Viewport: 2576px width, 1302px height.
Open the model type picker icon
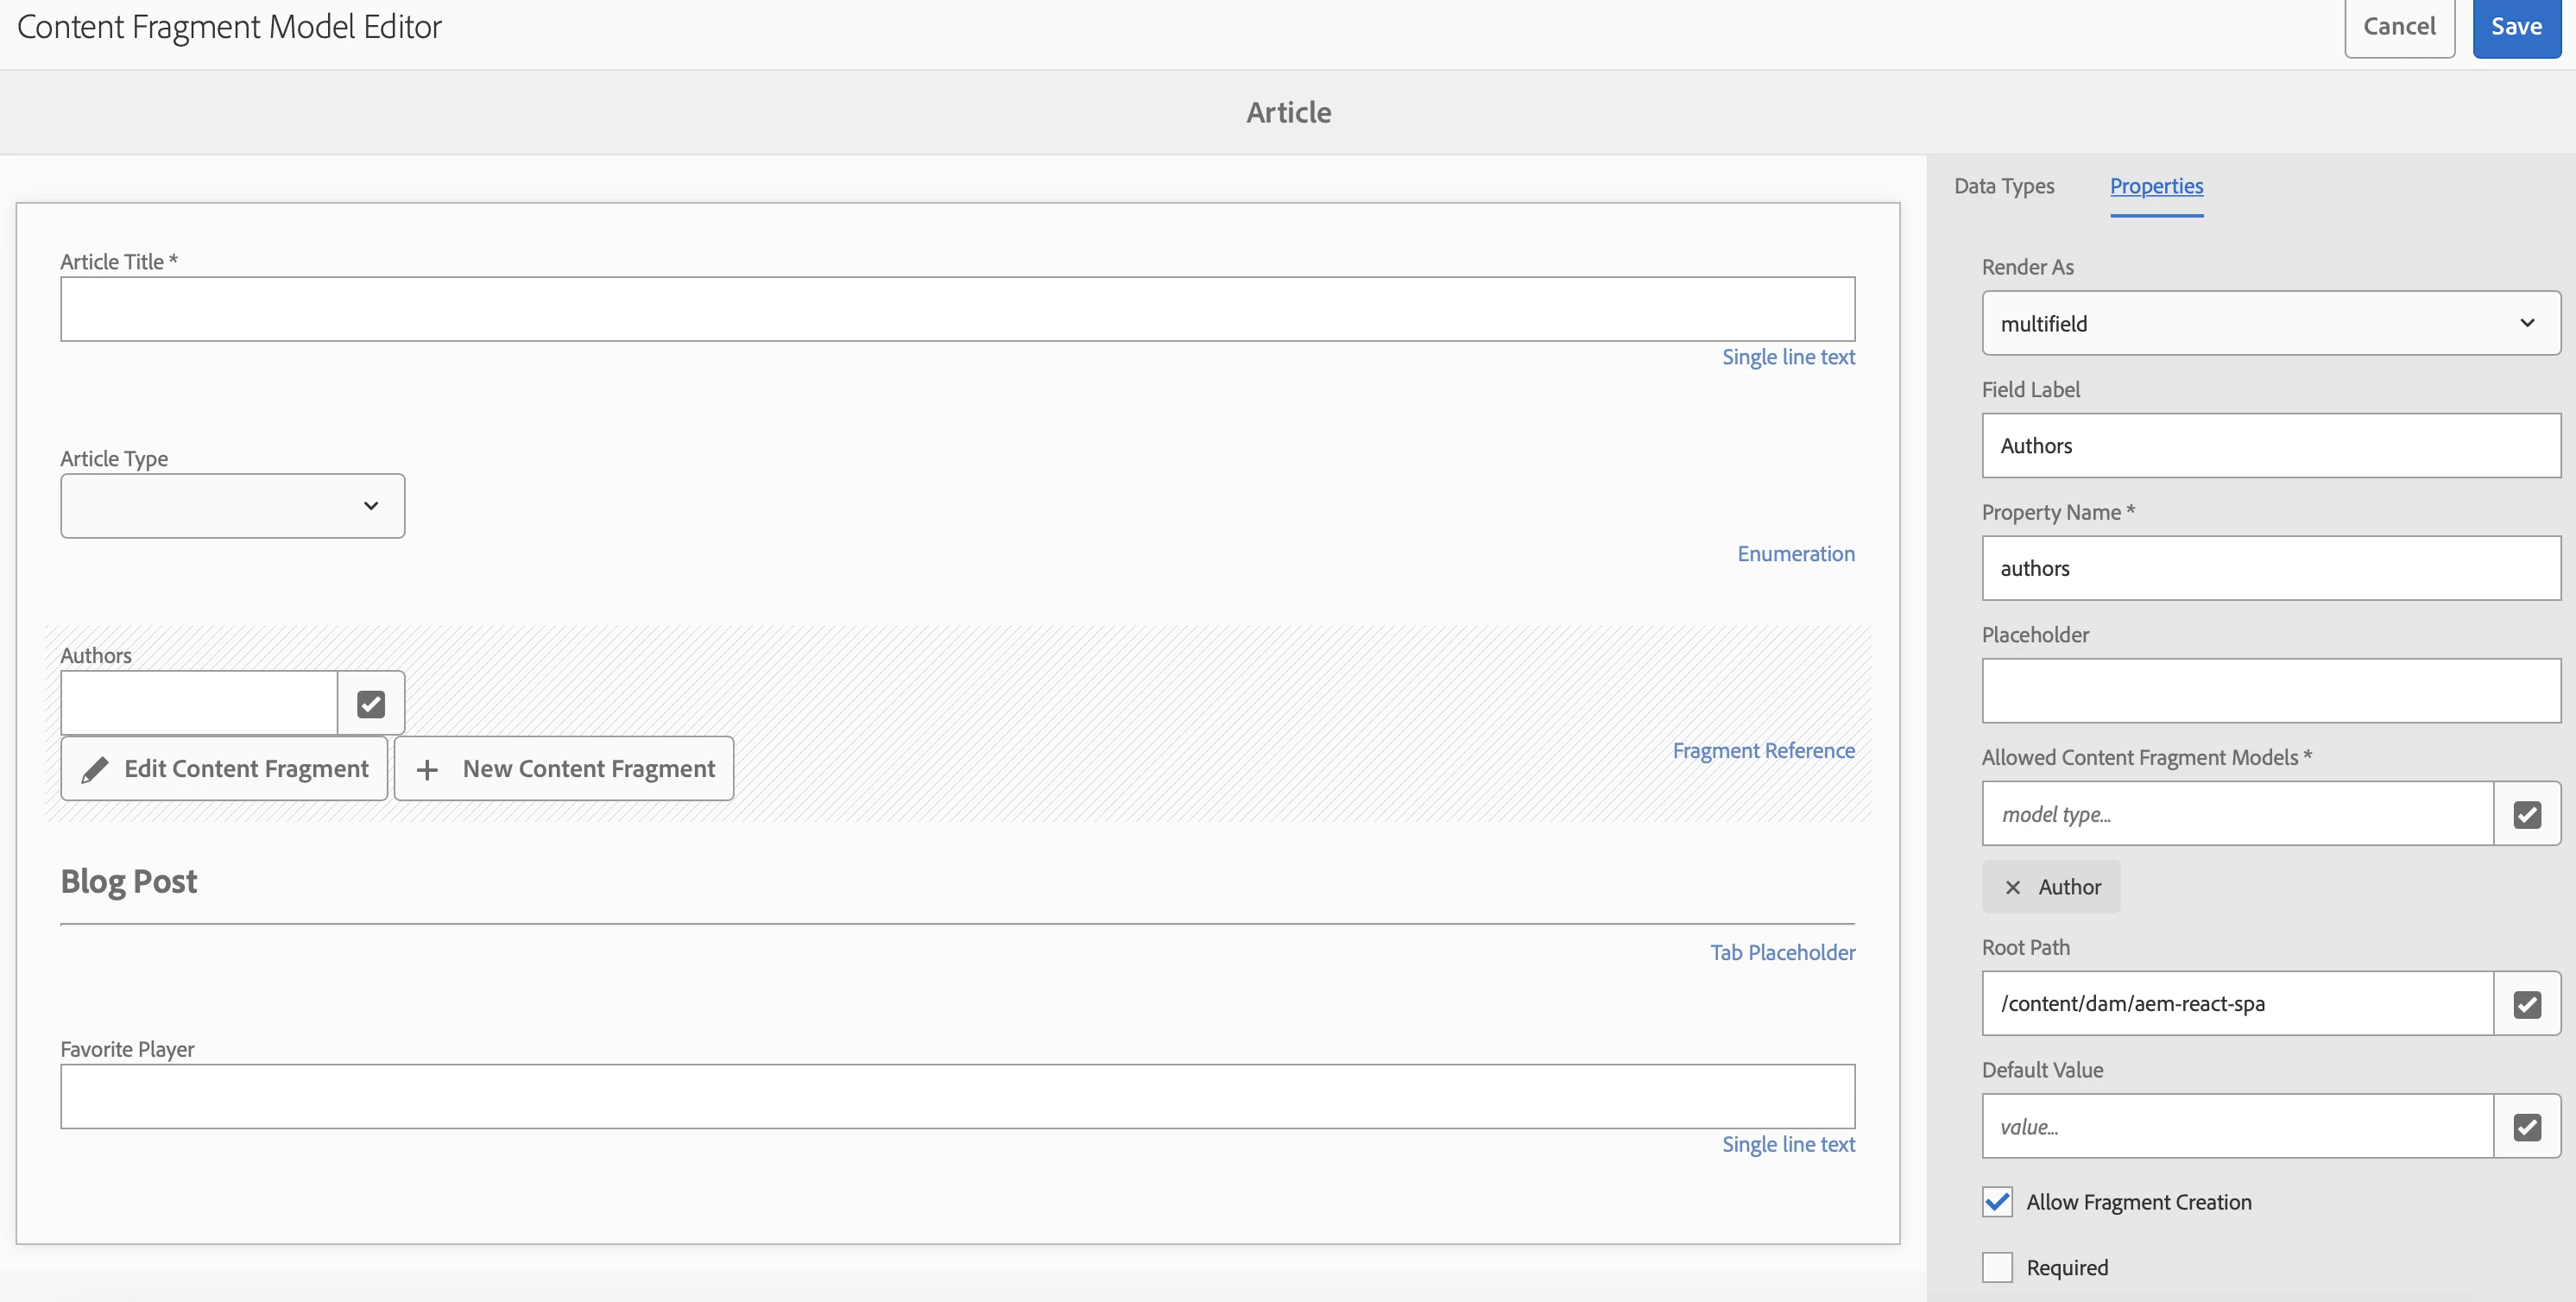tap(2526, 814)
